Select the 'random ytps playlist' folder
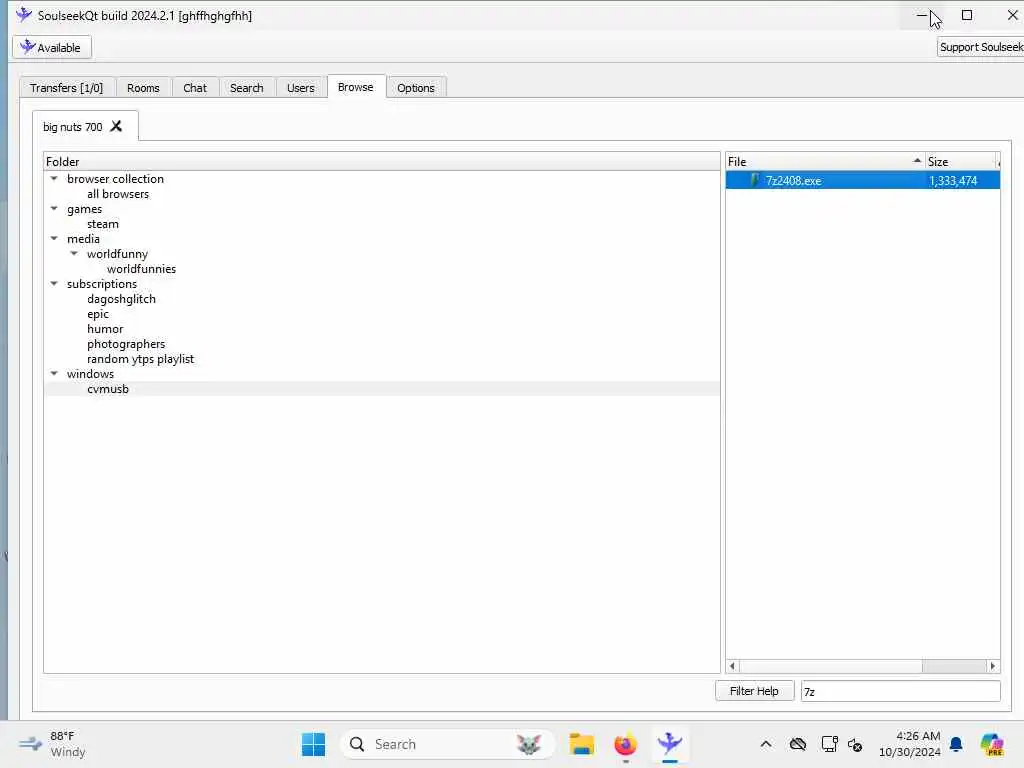 tap(140, 359)
